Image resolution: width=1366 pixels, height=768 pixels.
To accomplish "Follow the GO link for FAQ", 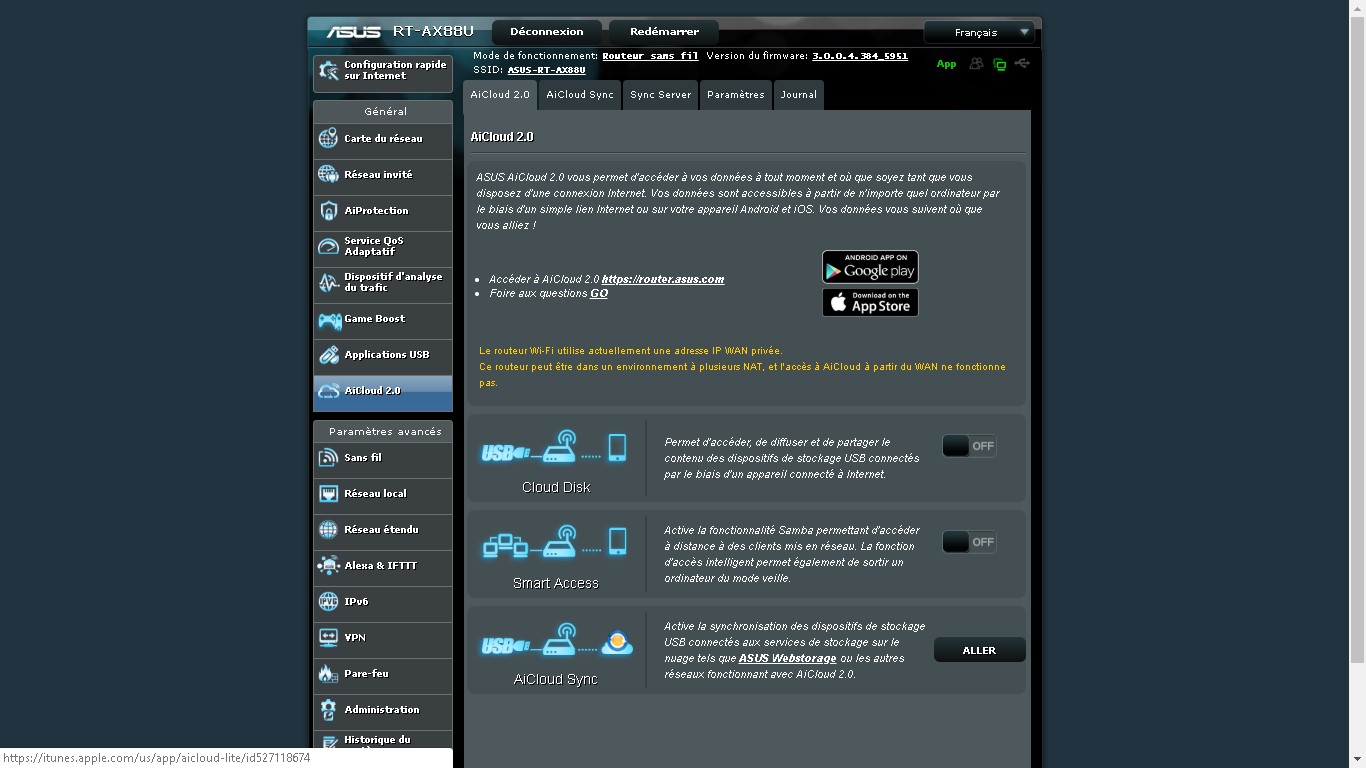I will pyautogui.click(x=599, y=293).
